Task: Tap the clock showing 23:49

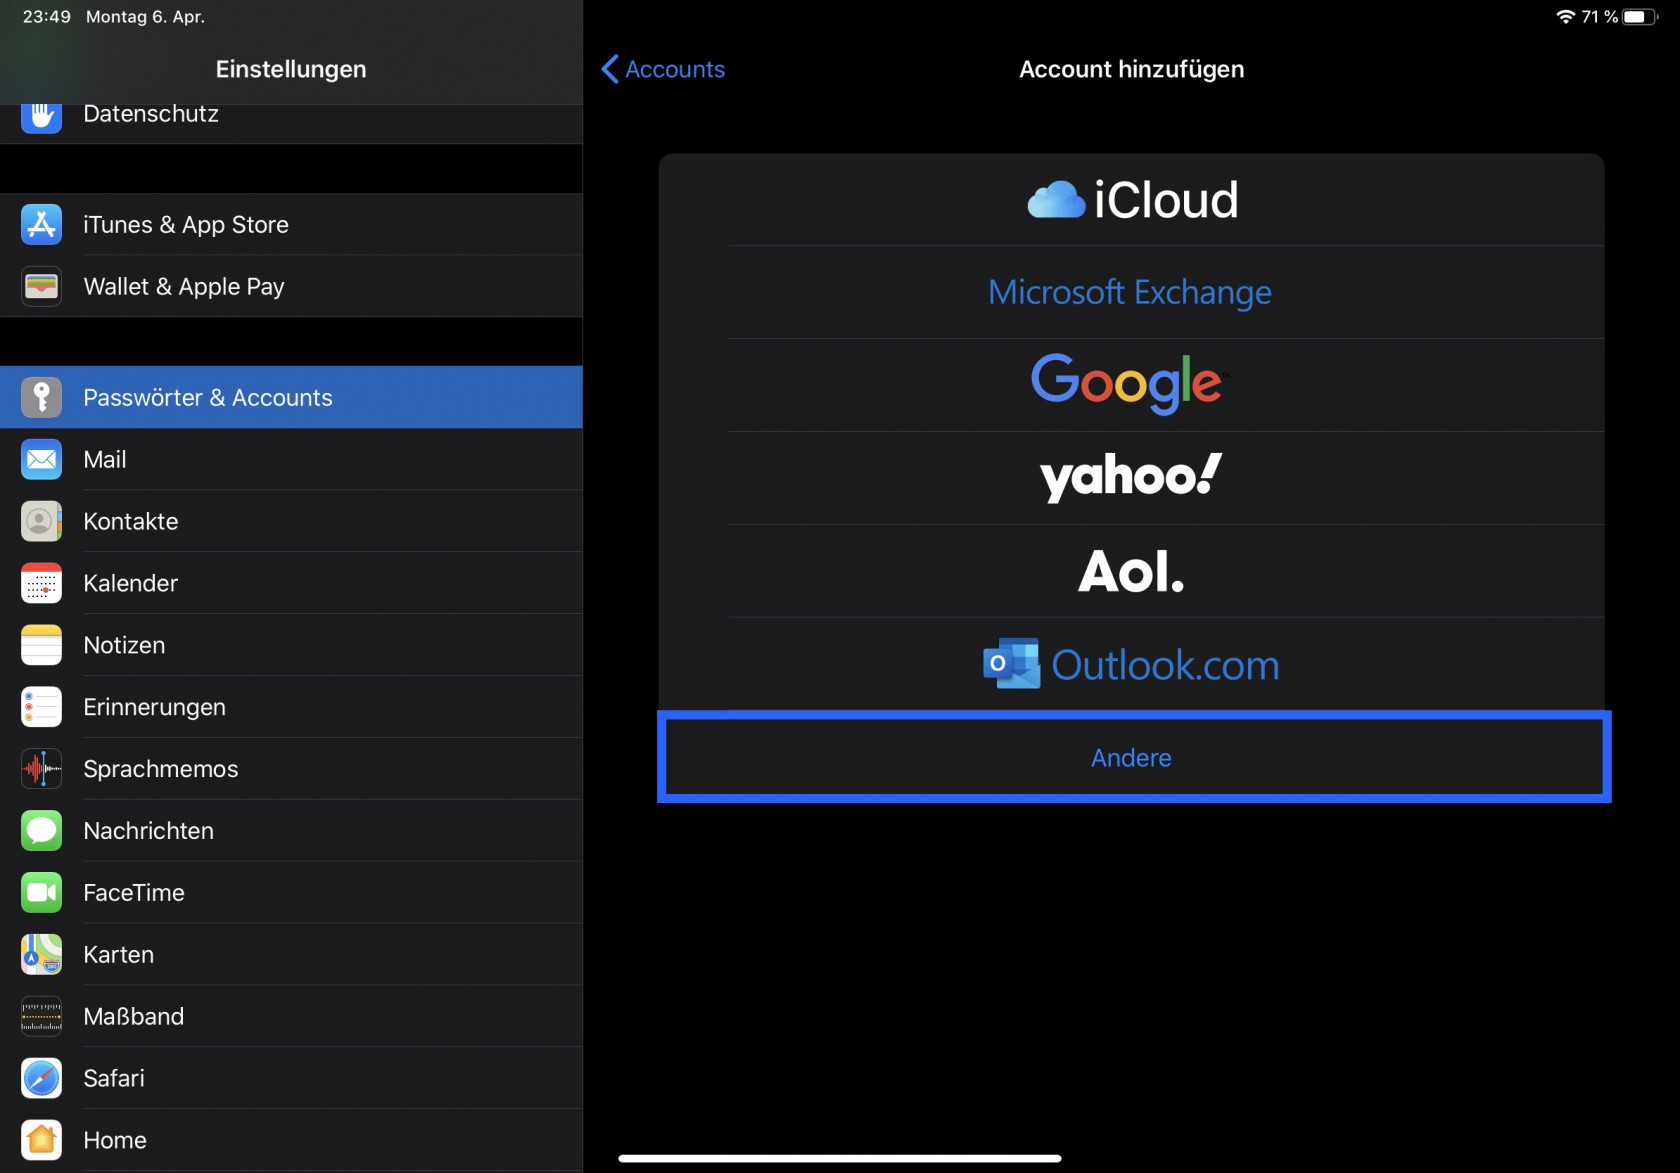Action: click(47, 17)
